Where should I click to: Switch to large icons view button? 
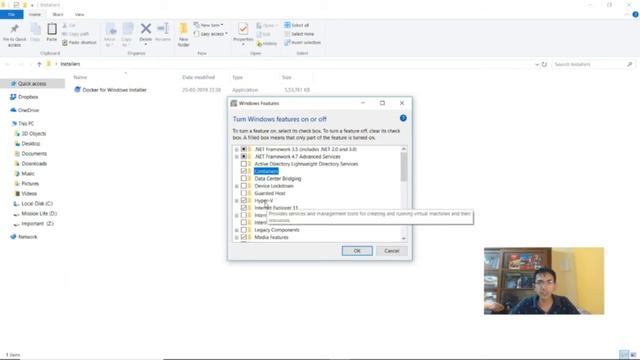coord(633,354)
